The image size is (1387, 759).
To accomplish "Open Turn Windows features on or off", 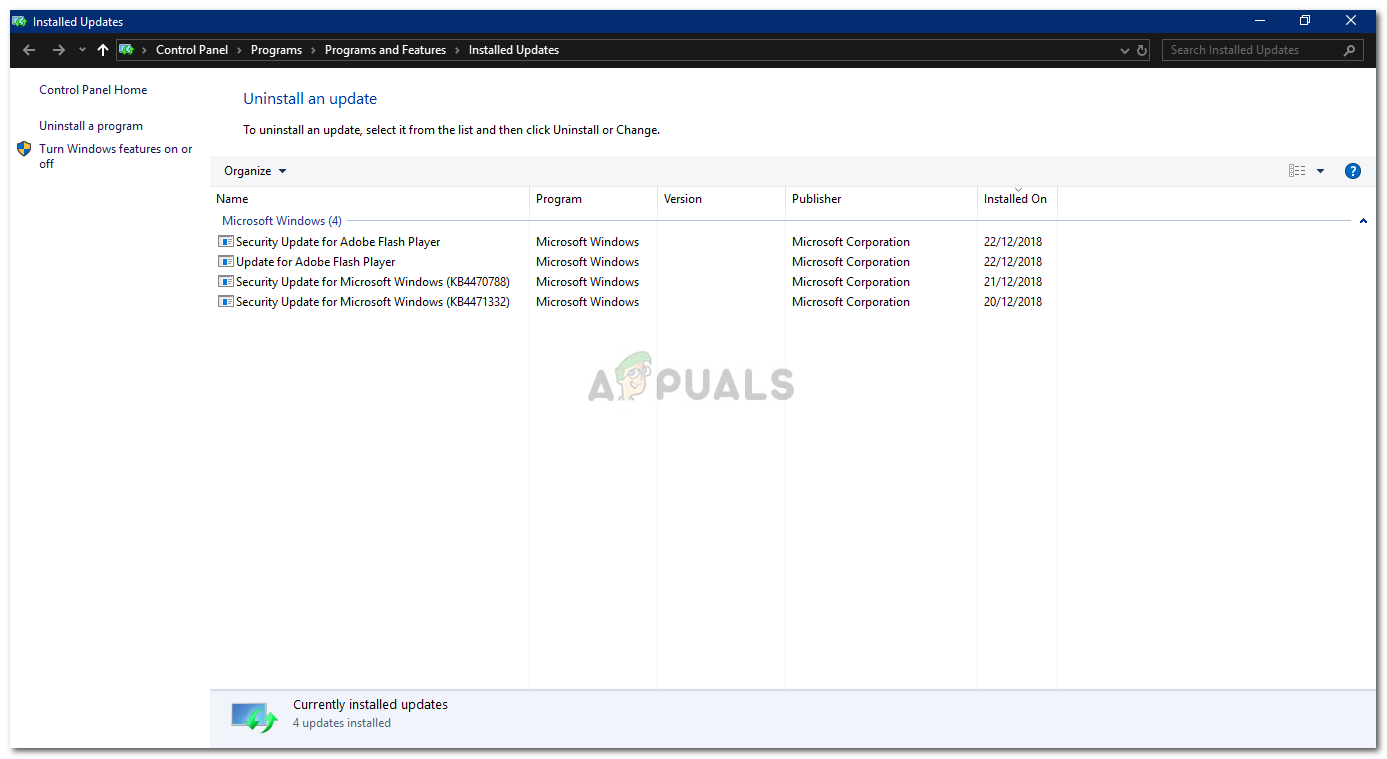I will click(x=116, y=156).
